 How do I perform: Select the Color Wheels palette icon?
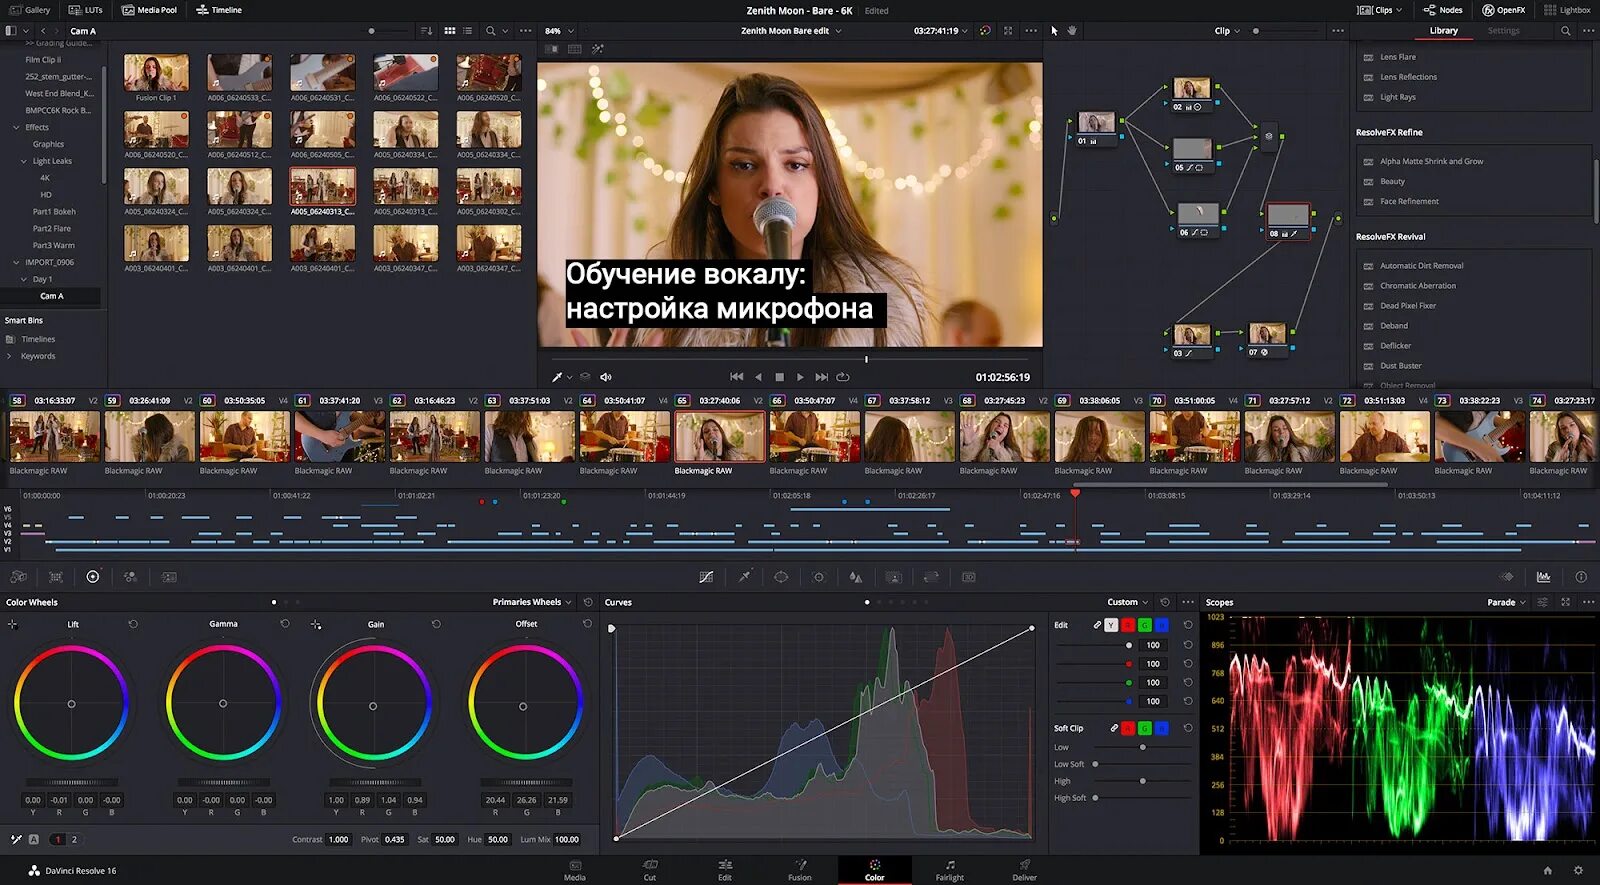[93, 577]
